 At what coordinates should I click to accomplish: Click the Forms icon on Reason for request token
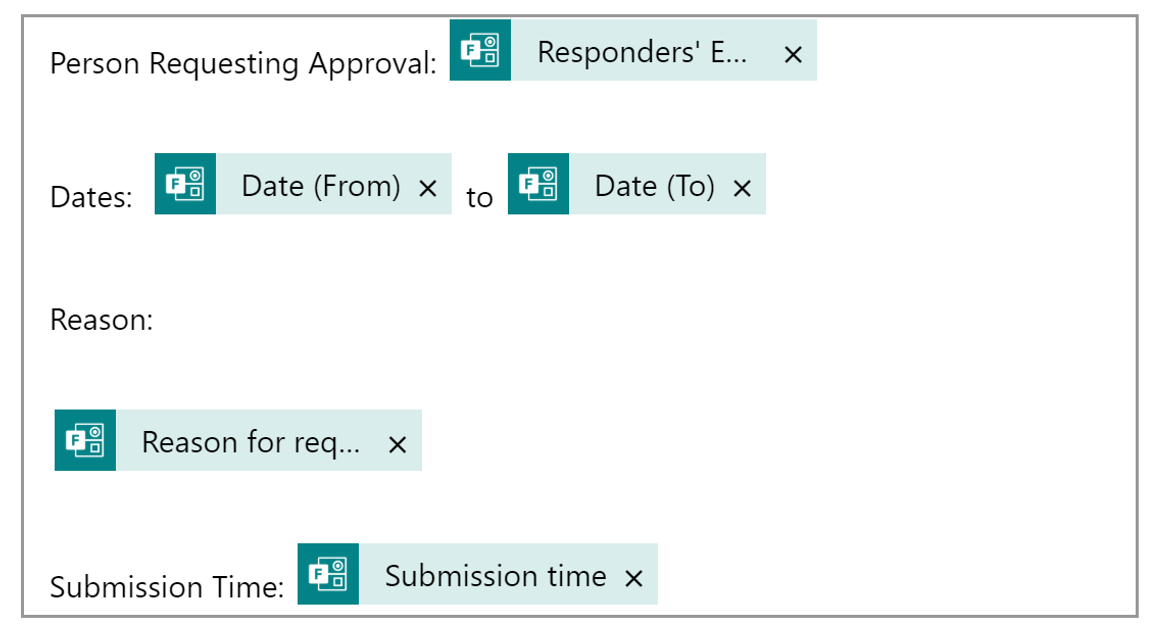(x=85, y=440)
